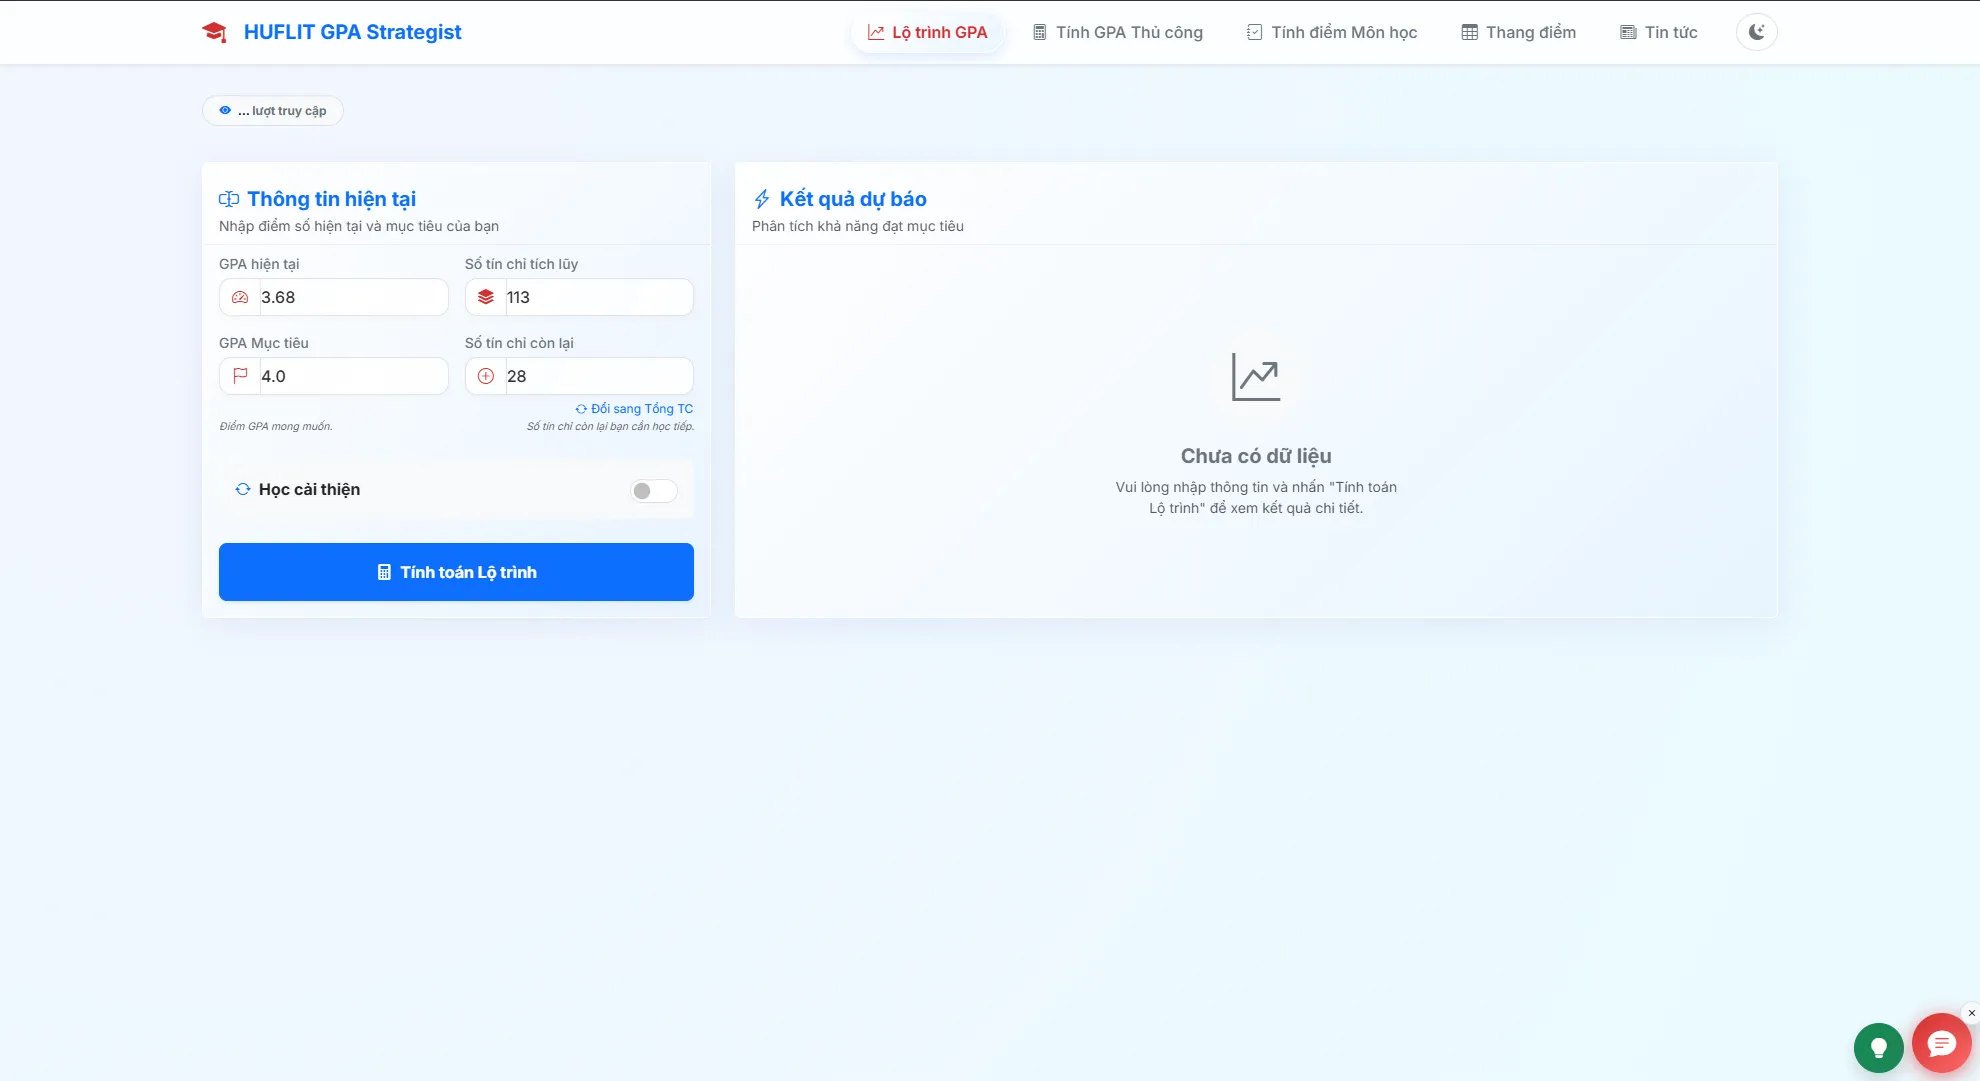Select the Thang điểm tab
The width and height of the screenshot is (1980, 1081).
[x=1517, y=31]
